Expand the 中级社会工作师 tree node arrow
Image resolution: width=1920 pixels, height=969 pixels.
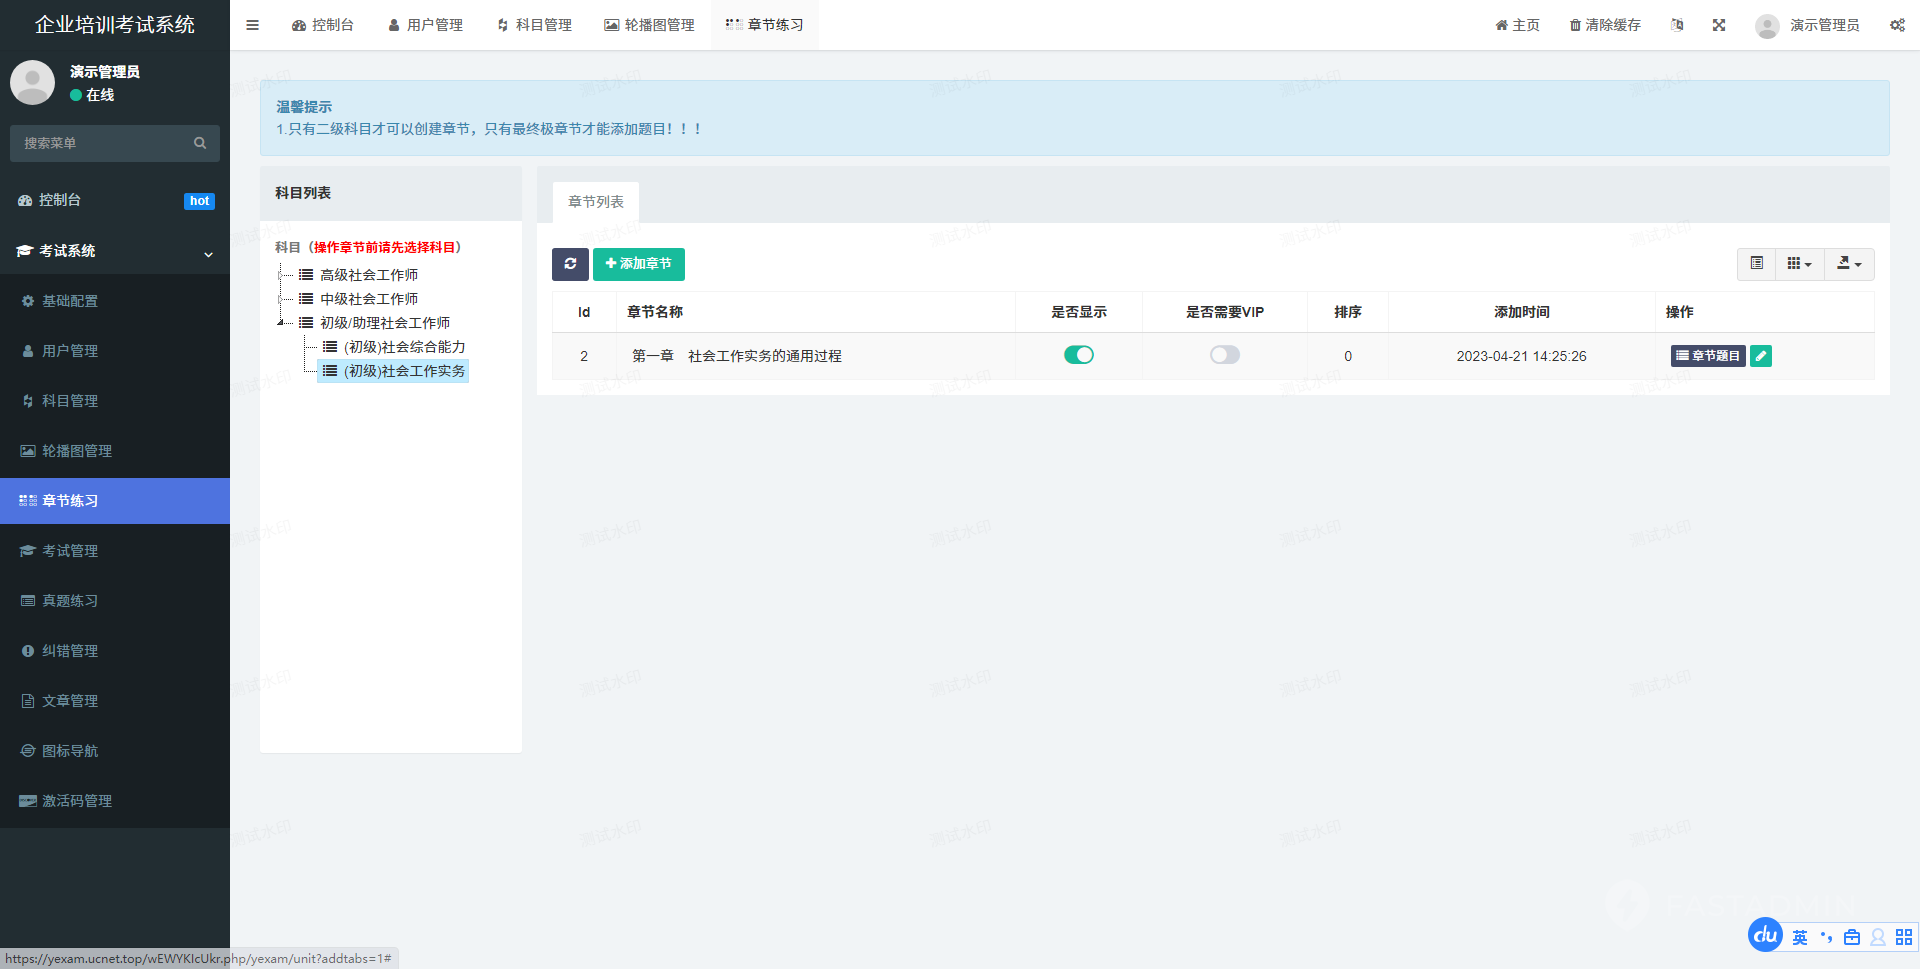coord(281,299)
